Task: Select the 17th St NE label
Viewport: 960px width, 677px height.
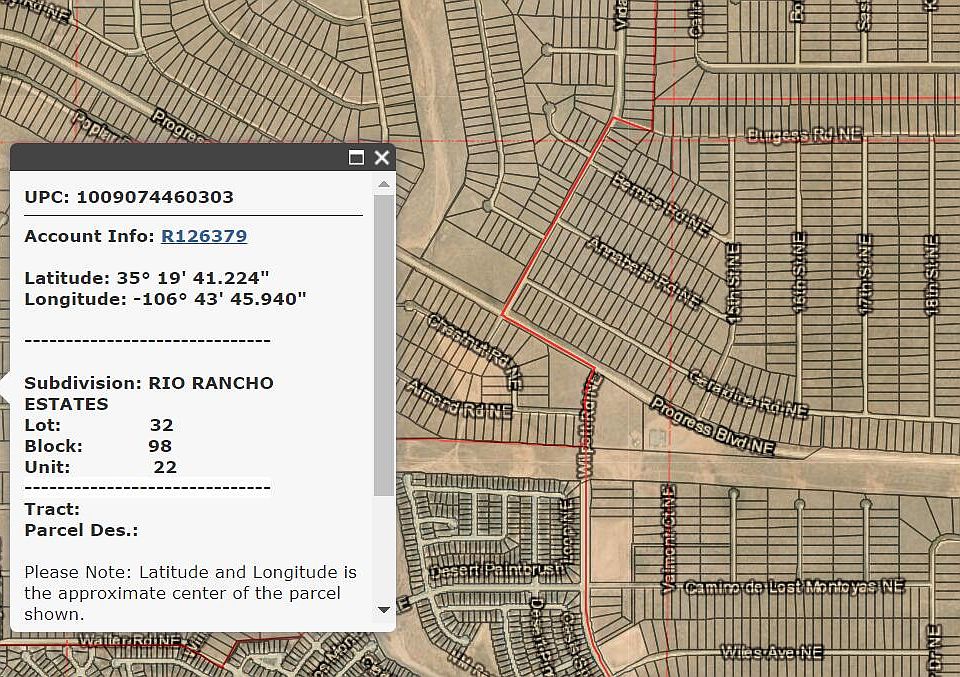Action: (x=865, y=275)
